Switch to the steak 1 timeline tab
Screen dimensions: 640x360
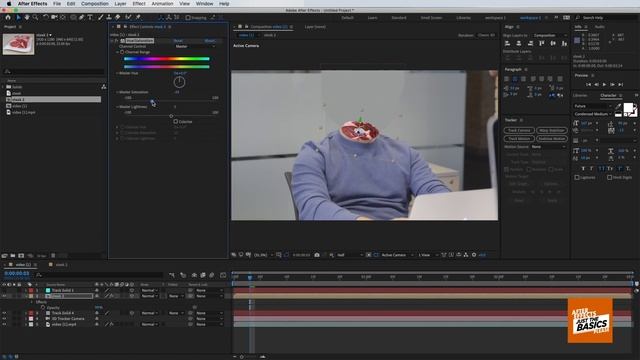coord(61,265)
